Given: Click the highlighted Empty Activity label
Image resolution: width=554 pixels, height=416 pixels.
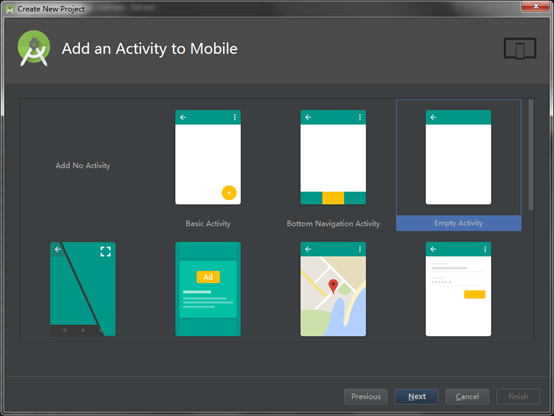Looking at the screenshot, I should (x=459, y=223).
